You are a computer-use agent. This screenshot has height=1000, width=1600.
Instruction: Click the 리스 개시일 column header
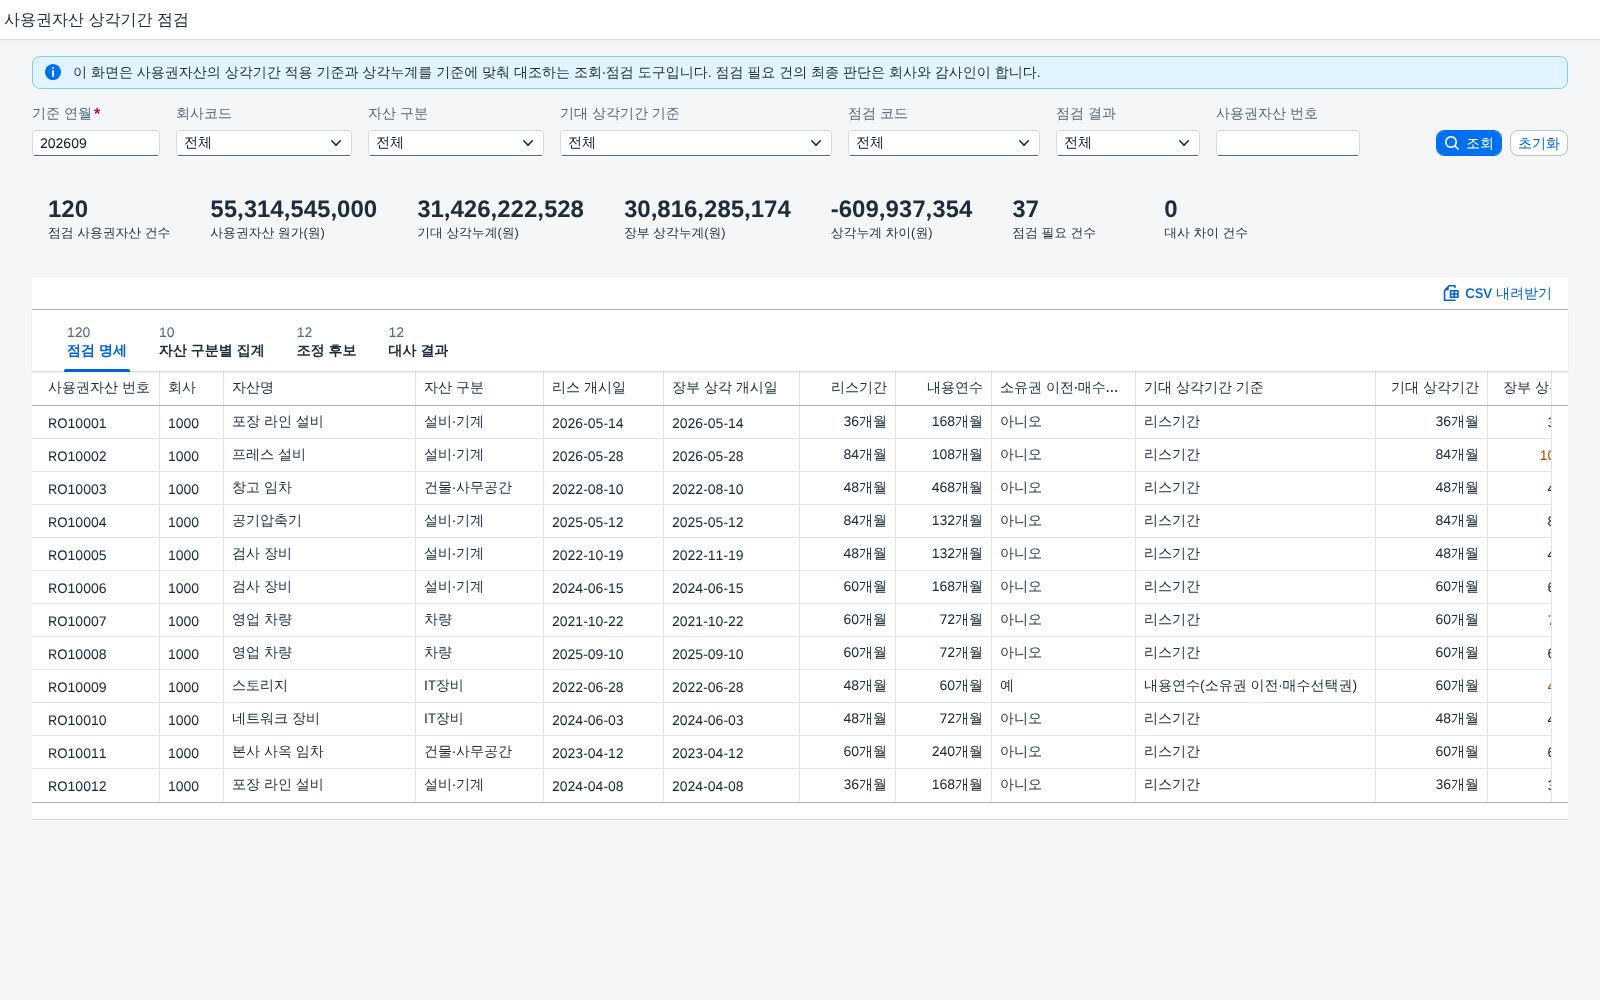[603, 388]
